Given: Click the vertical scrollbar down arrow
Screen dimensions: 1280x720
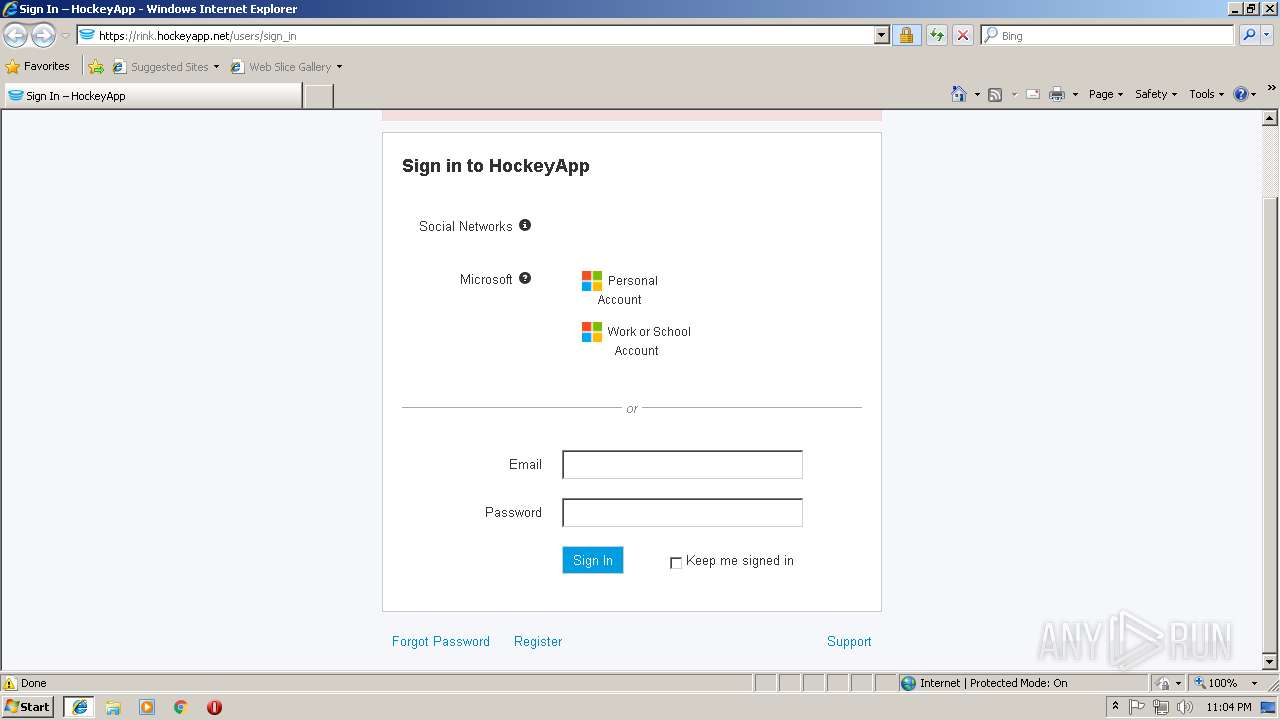Looking at the screenshot, I should click(x=1270, y=662).
